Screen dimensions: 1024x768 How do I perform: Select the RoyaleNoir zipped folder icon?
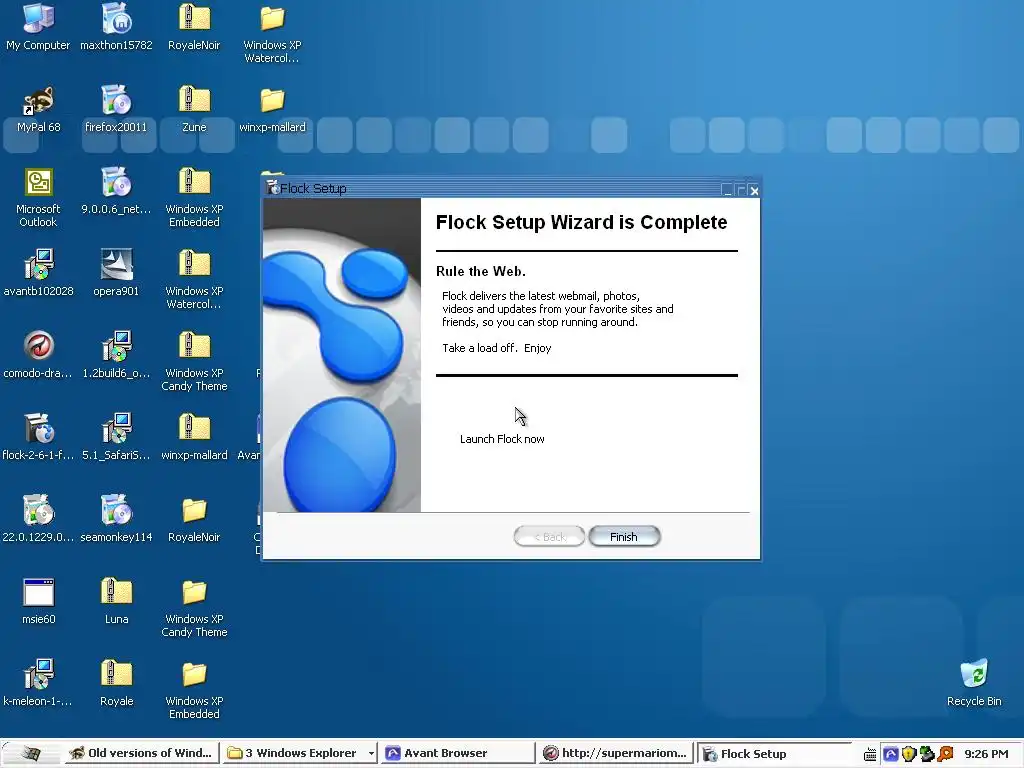pyautogui.click(x=194, y=27)
